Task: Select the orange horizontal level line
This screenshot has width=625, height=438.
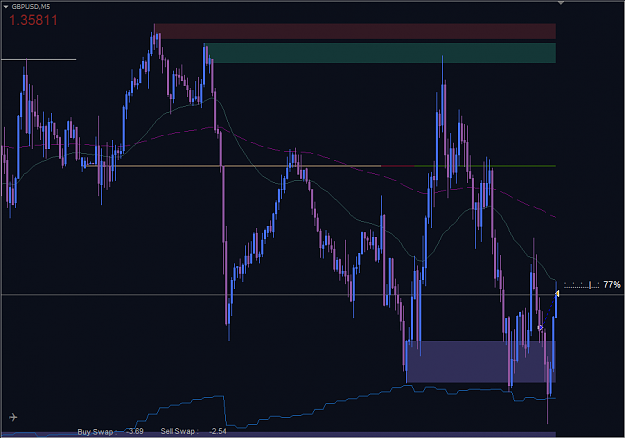Action: tap(234, 165)
